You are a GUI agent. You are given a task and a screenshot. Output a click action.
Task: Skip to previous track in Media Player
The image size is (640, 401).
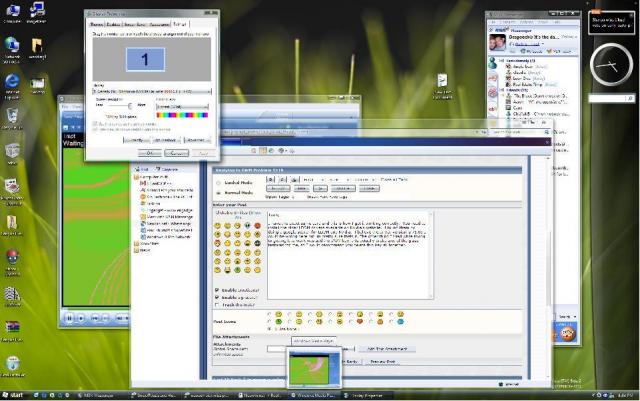click(95, 318)
